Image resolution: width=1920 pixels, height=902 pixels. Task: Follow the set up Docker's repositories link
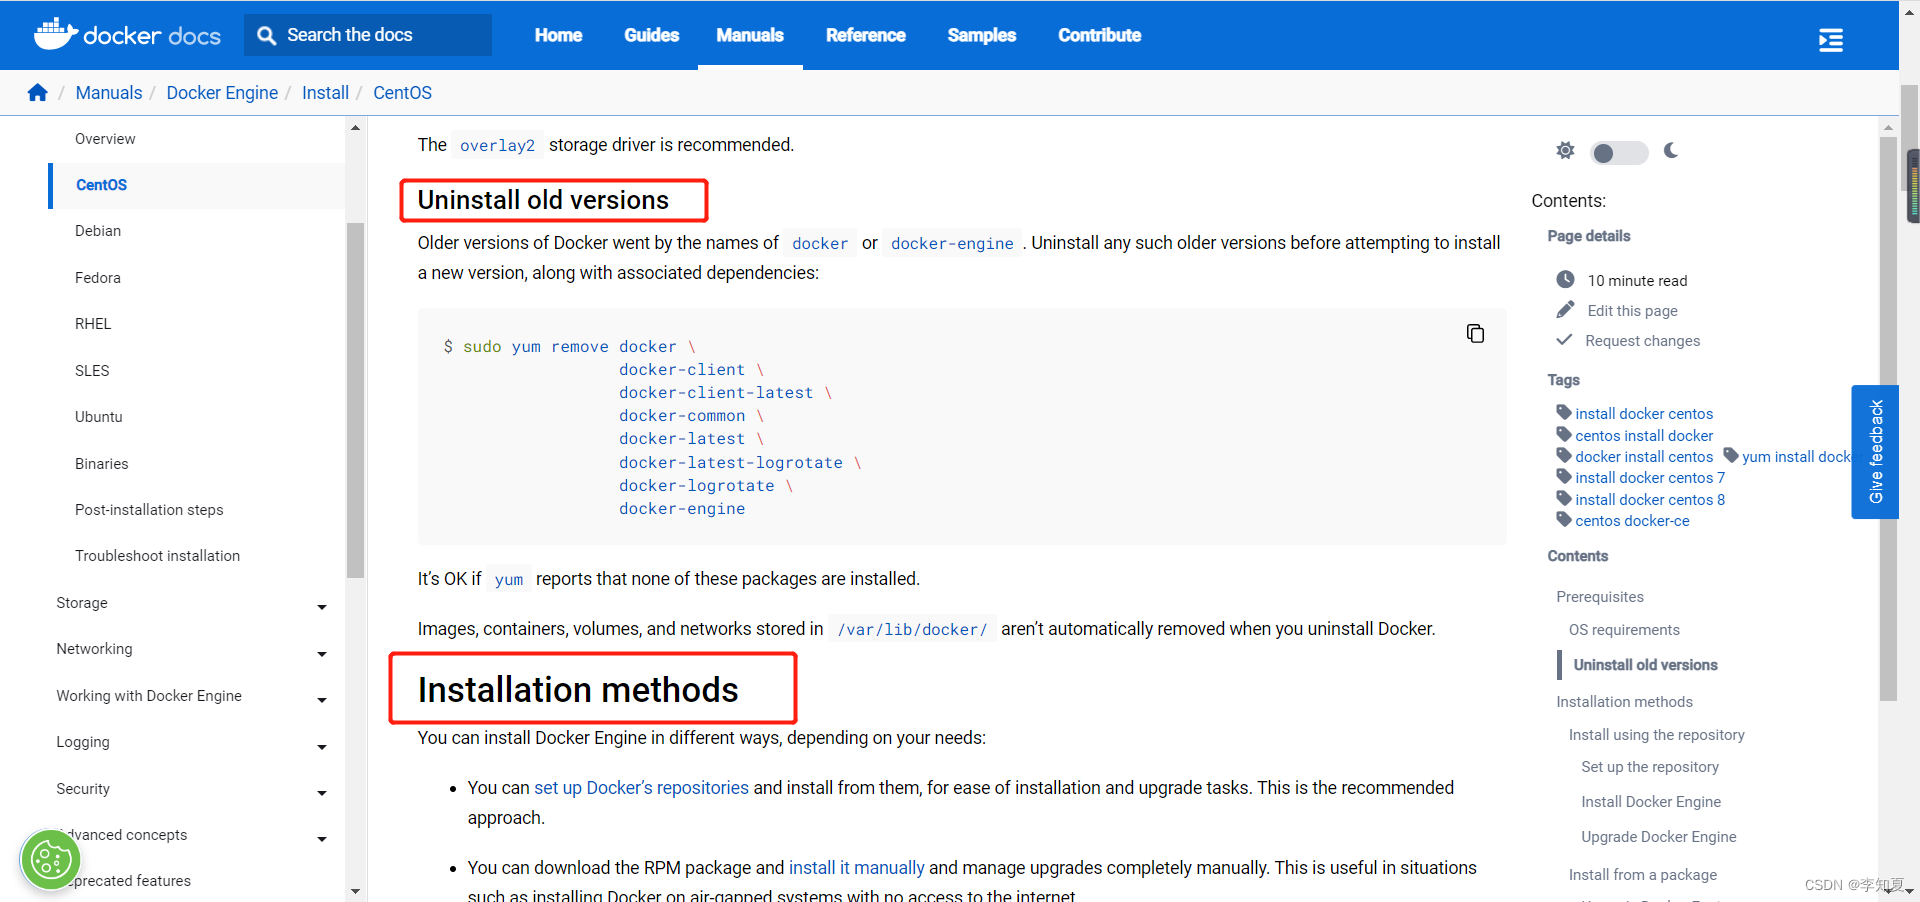[x=641, y=788]
